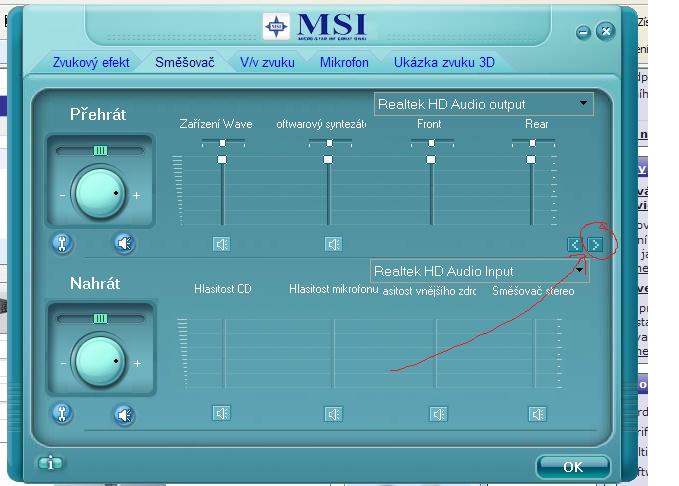The image size is (679, 486).
Task: Increase Přehrát volume with plus sign
Action: point(136,195)
